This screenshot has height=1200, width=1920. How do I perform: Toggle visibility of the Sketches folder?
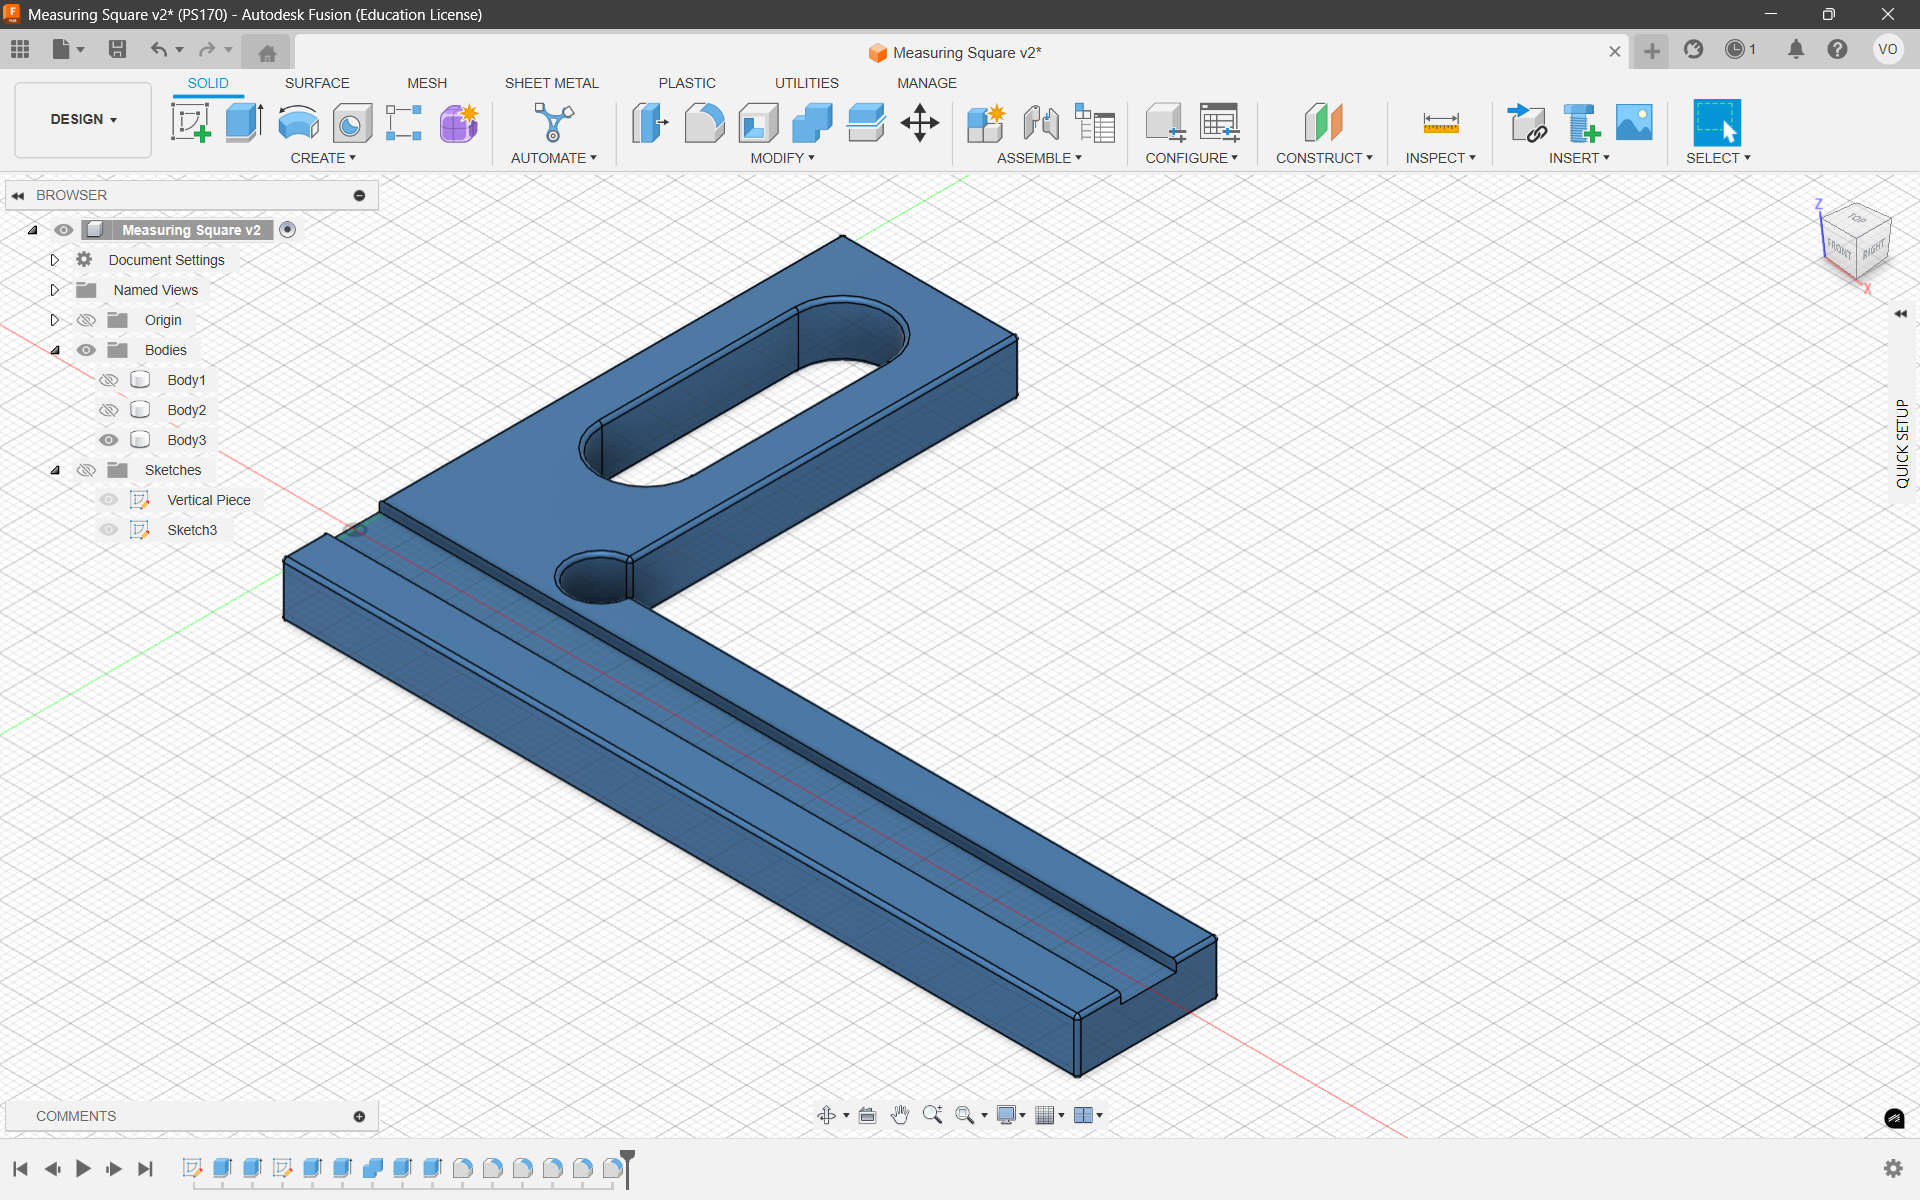coord(87,470)
